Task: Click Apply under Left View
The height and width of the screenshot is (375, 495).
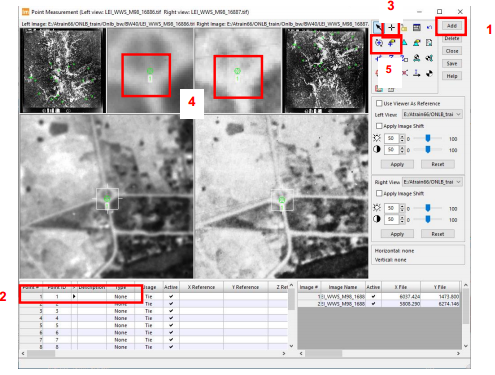Action: coord(397,164)
